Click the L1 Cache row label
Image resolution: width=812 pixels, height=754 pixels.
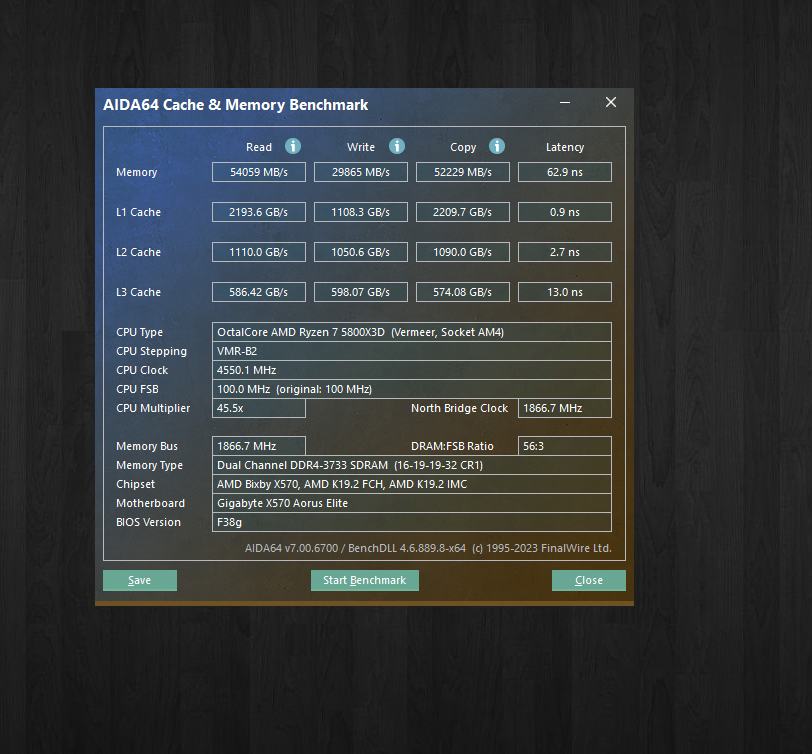(138, 212)
